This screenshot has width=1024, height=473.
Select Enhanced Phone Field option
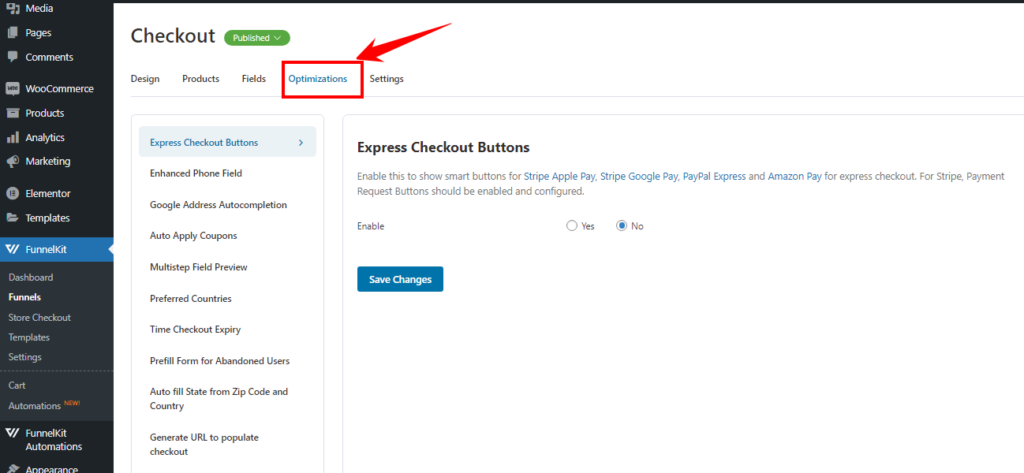[196, 173]
